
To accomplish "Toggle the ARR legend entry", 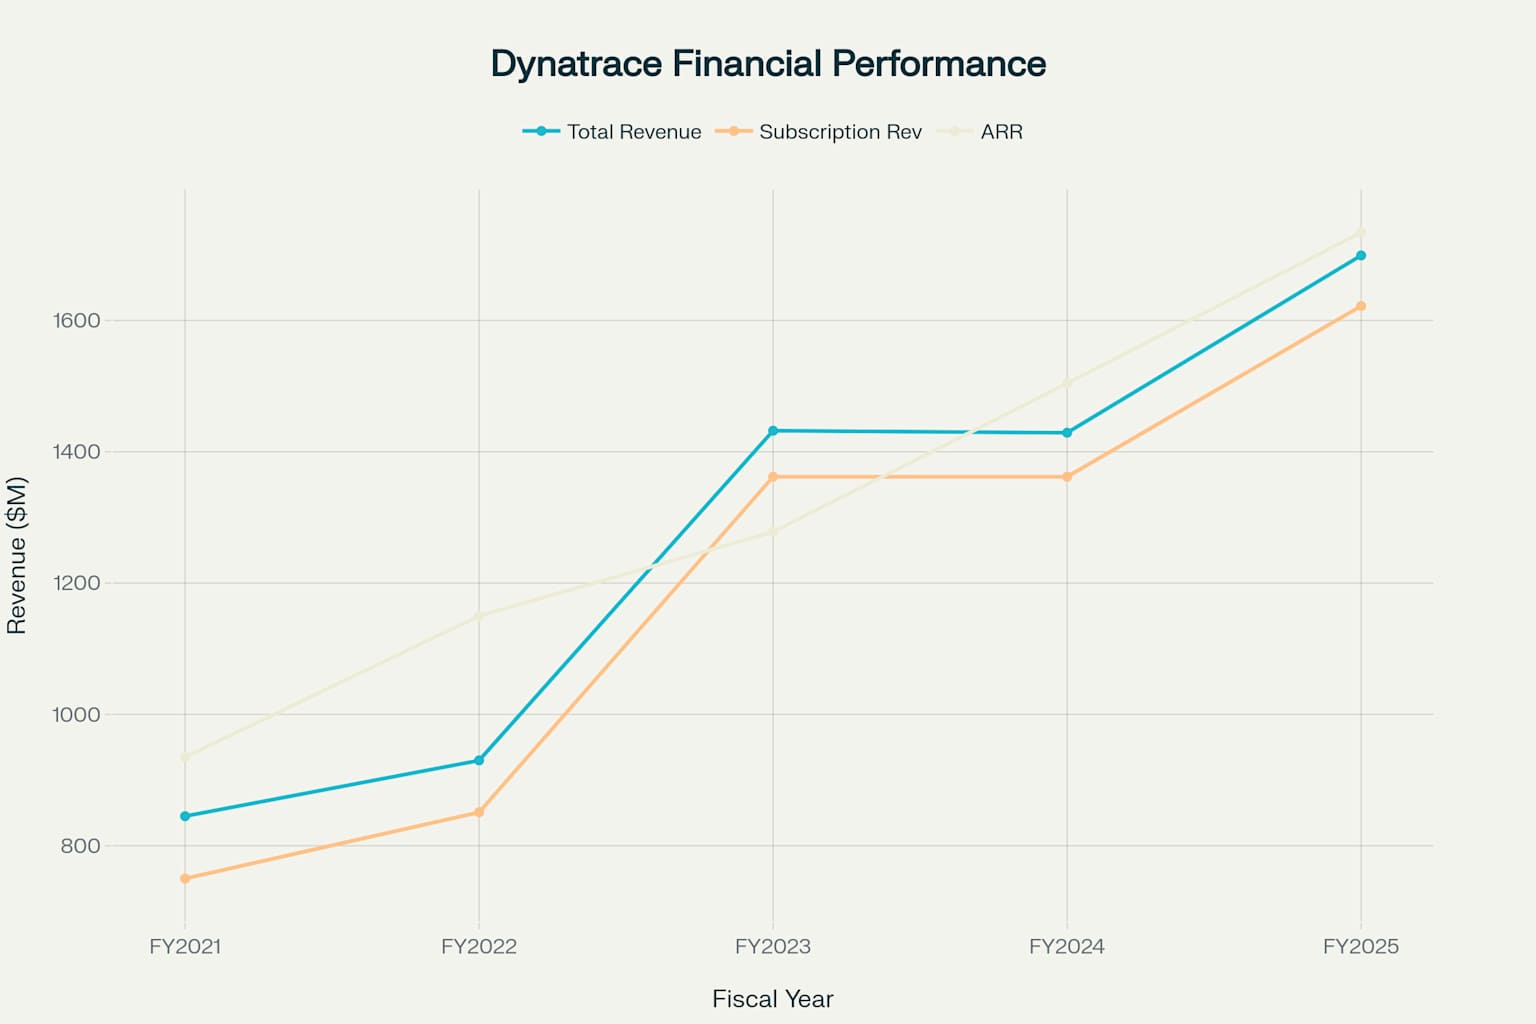I will click(980, 132).
